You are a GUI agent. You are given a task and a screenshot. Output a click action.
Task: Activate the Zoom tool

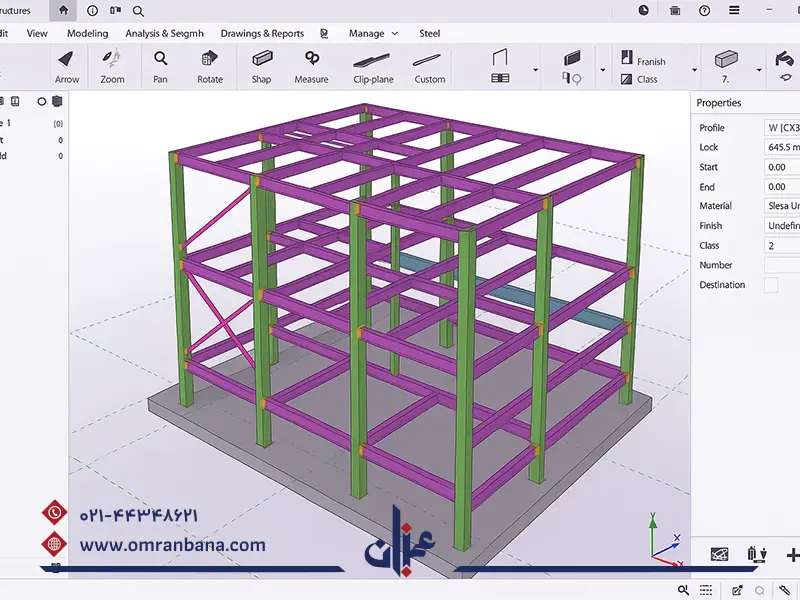pos(112,66)
